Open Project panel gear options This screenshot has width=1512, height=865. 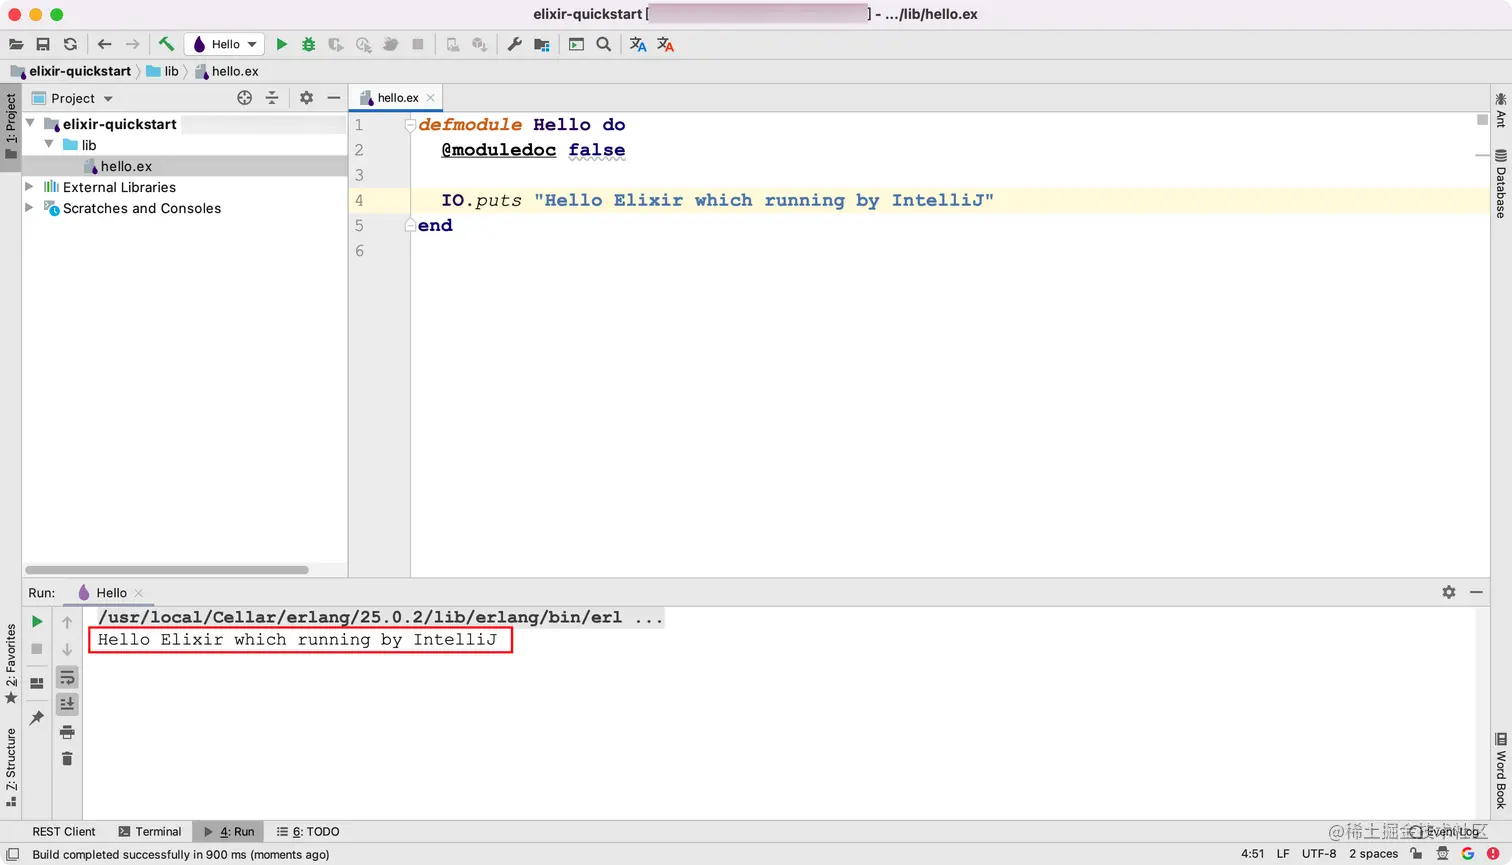tap(307, 98)
